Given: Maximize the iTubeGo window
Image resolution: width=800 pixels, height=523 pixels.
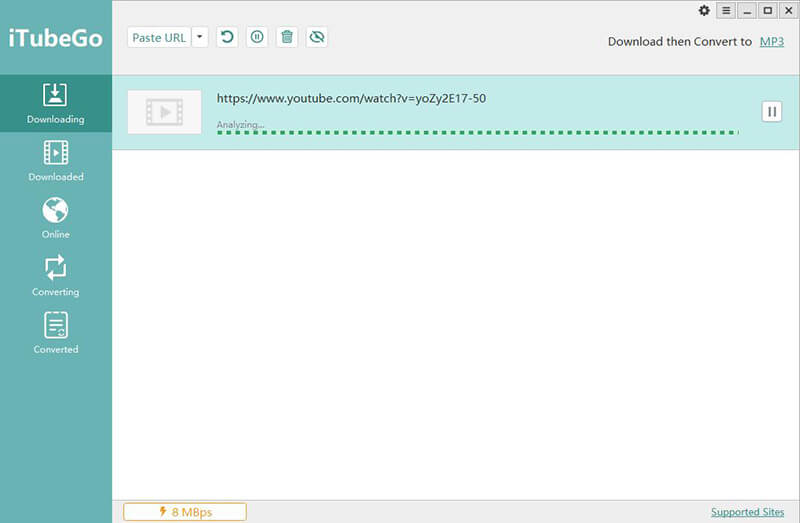Looking at the screenshot, I should [767, 10].
